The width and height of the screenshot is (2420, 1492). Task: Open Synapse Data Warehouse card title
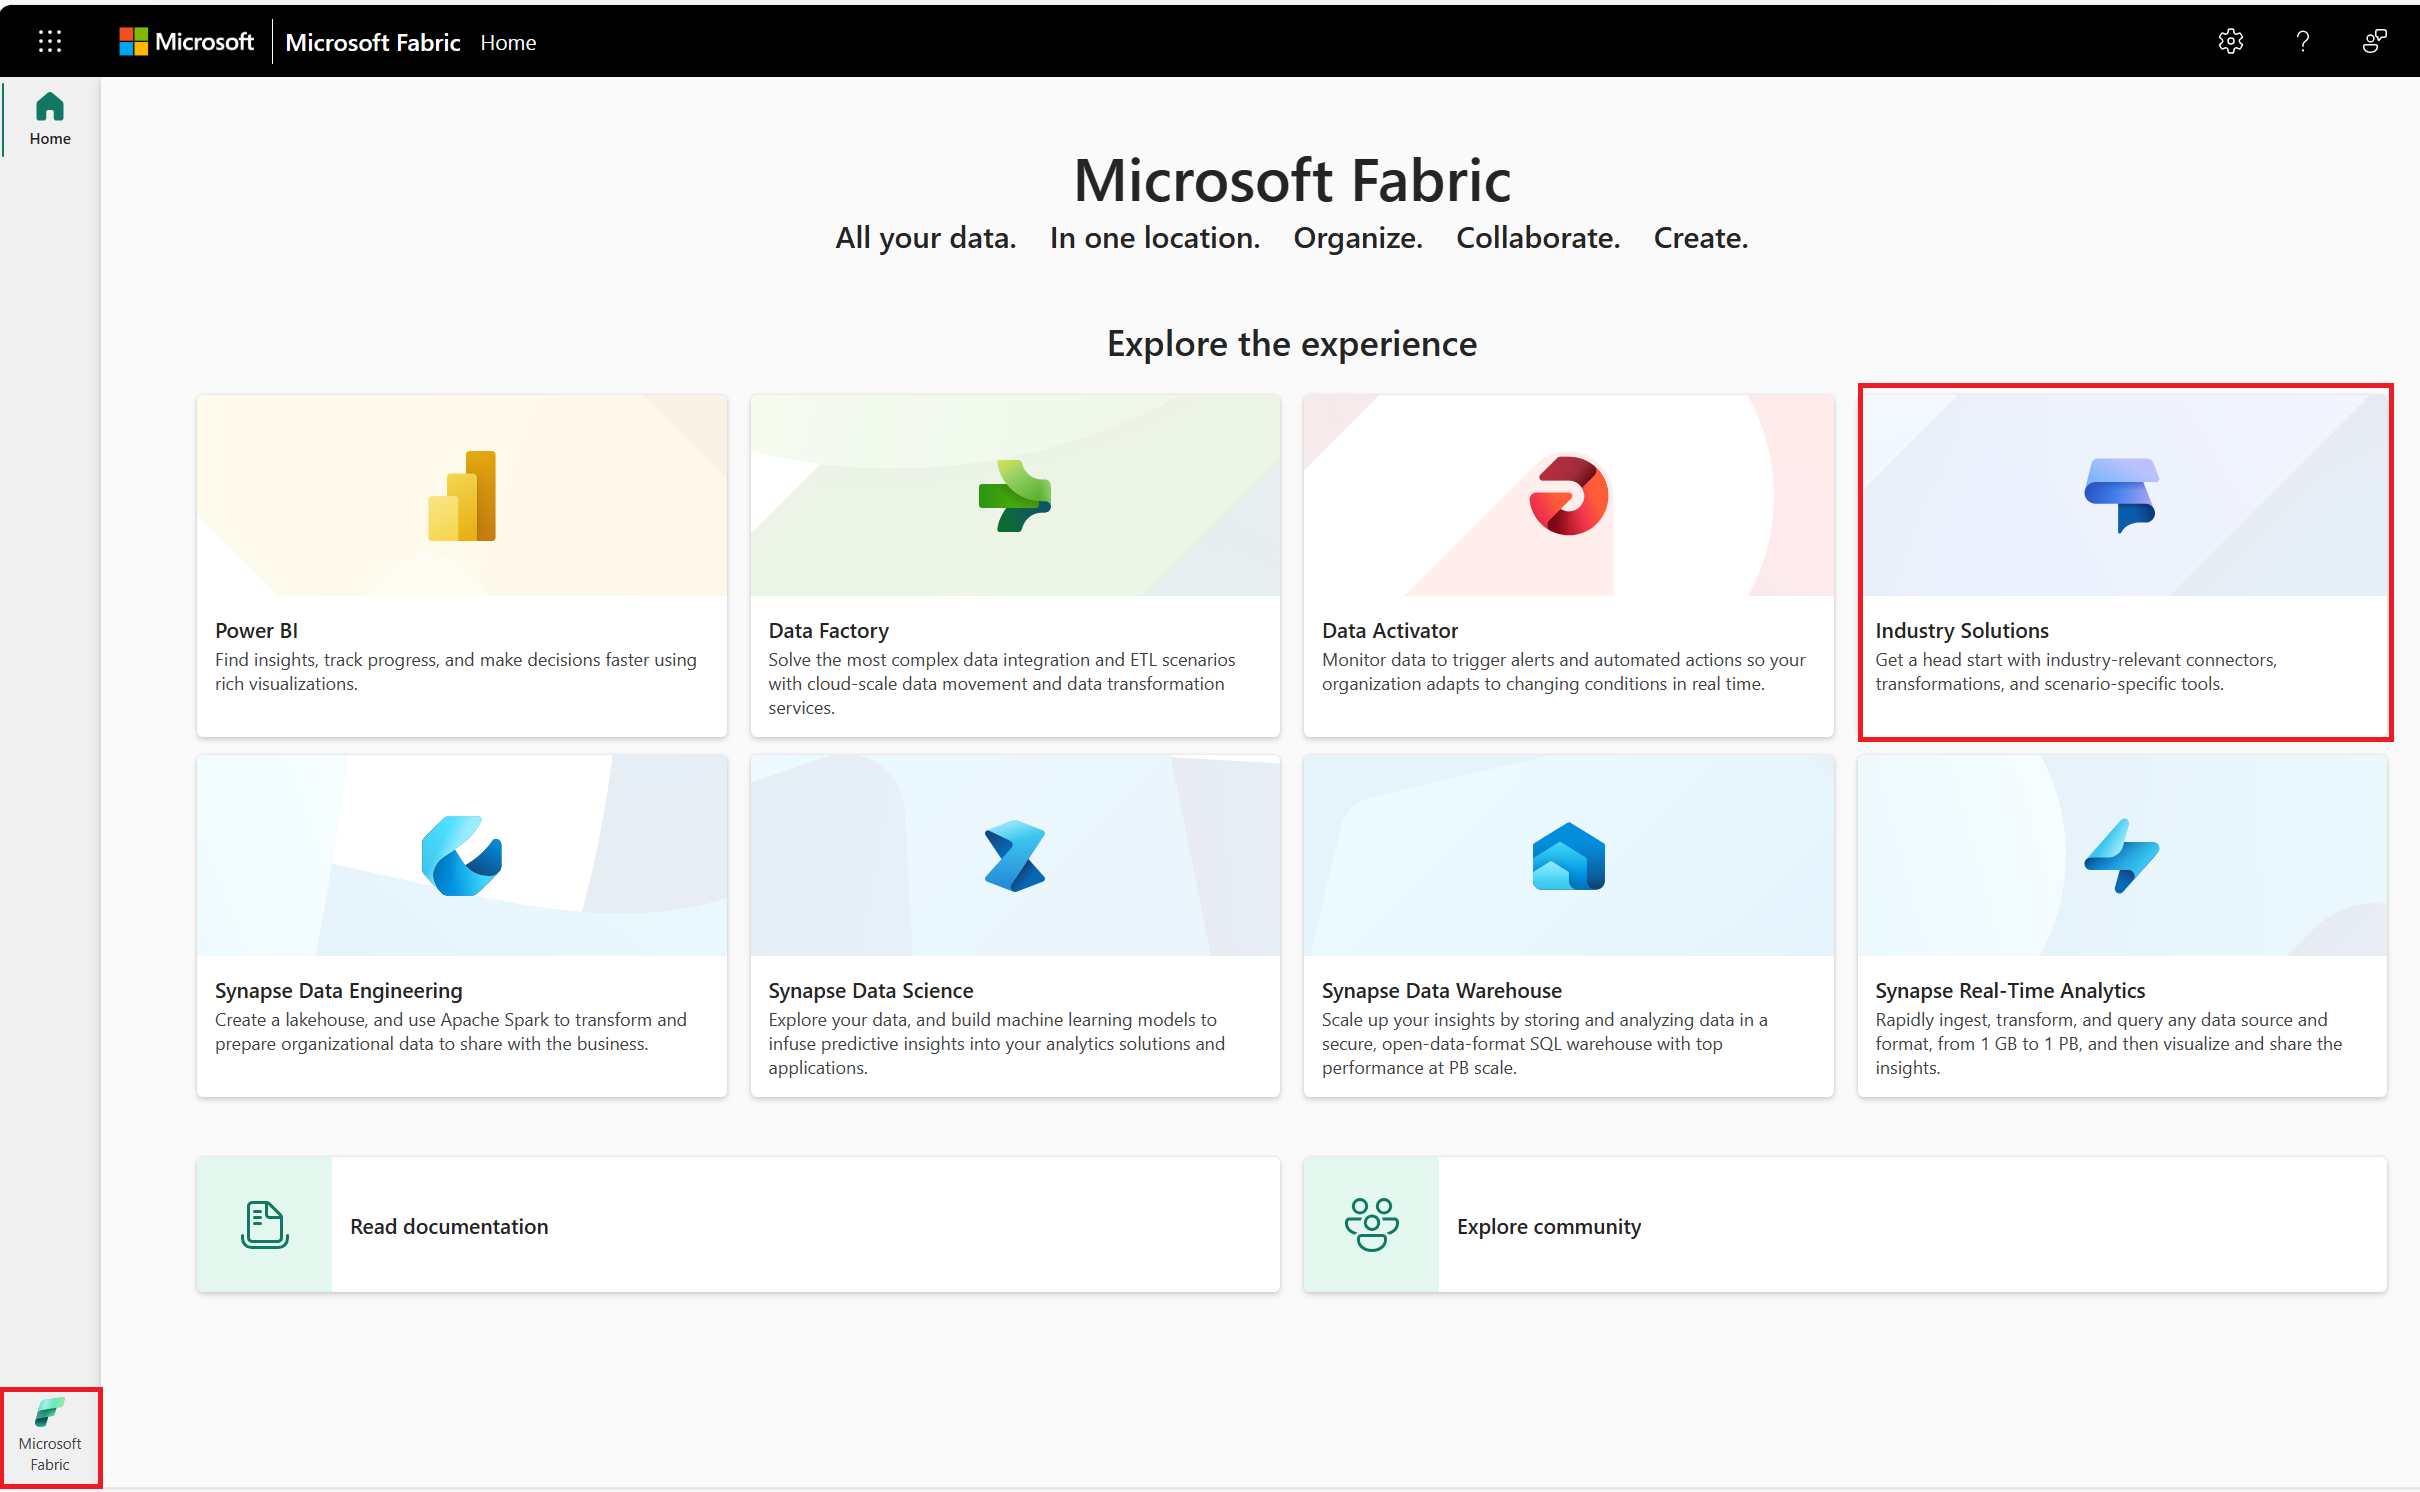click(1442, 990)
